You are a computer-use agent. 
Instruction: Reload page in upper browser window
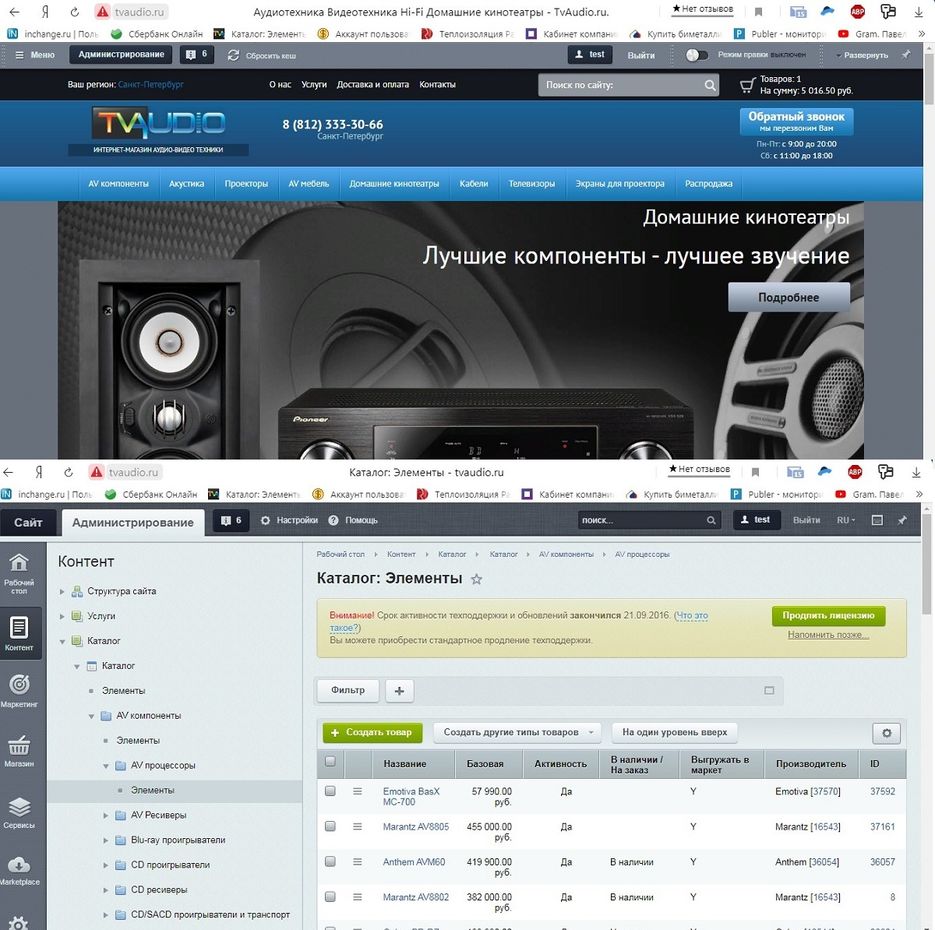click(75, 11)
